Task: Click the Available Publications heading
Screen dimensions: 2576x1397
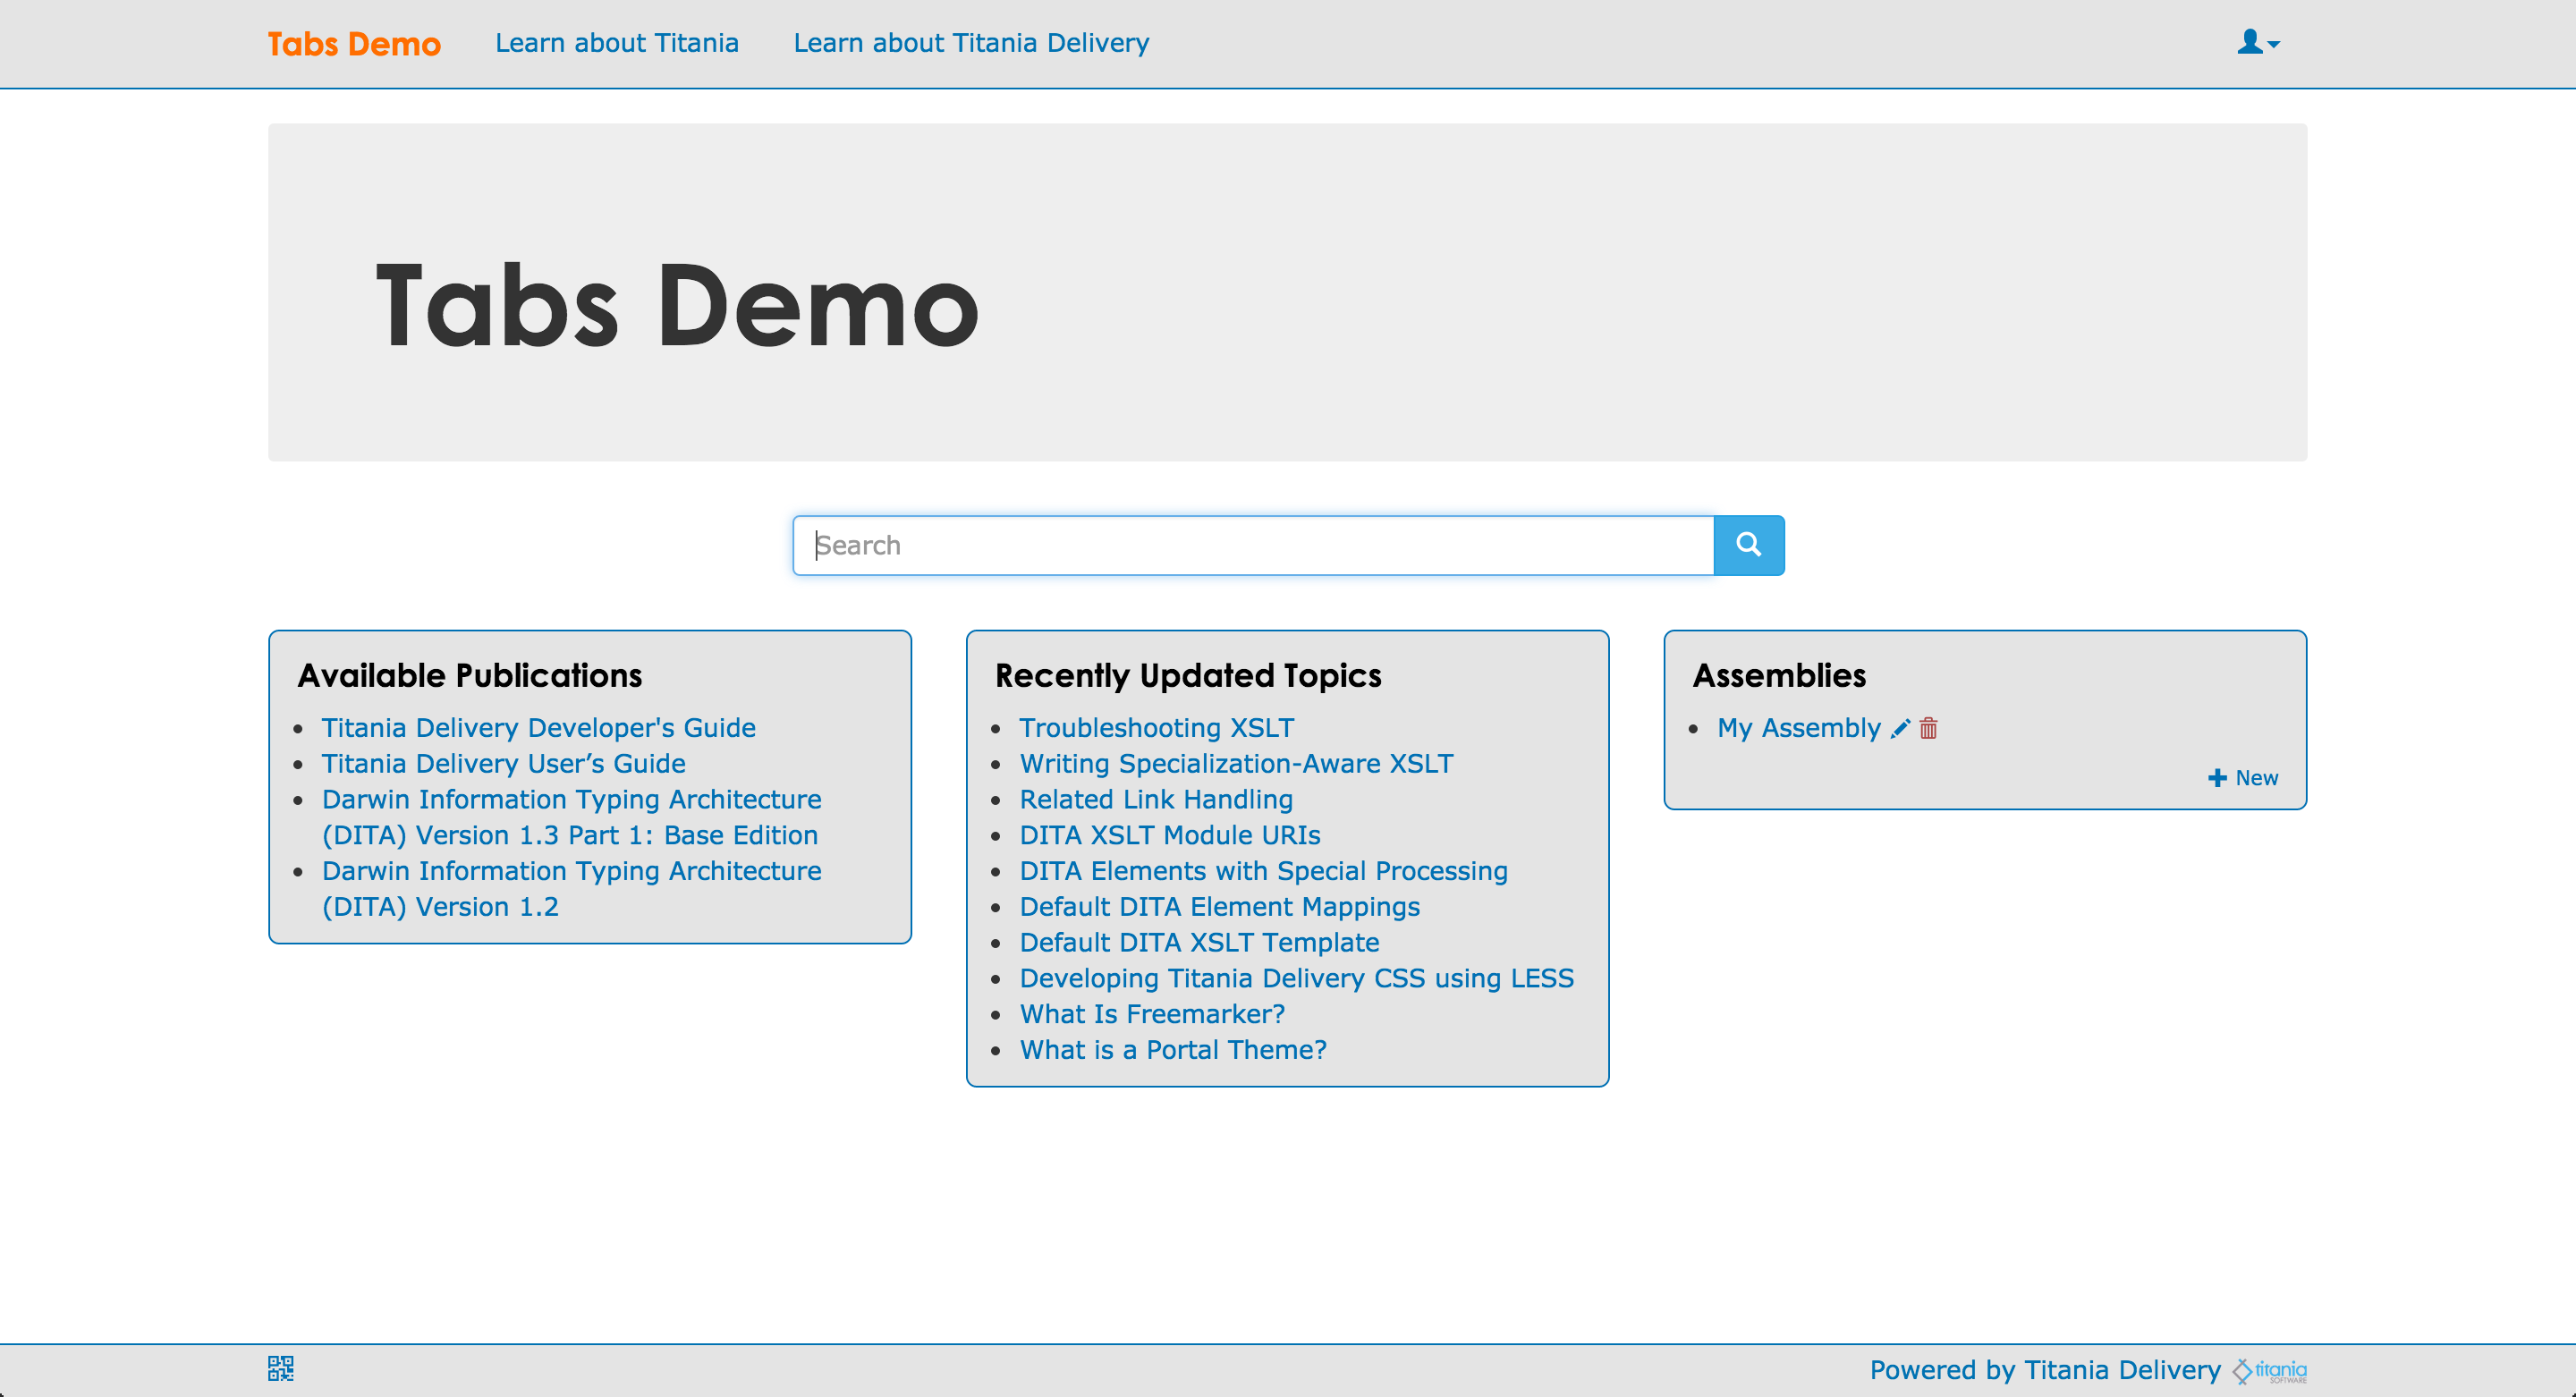Action: pyautogui.click(x=470, y=676)
